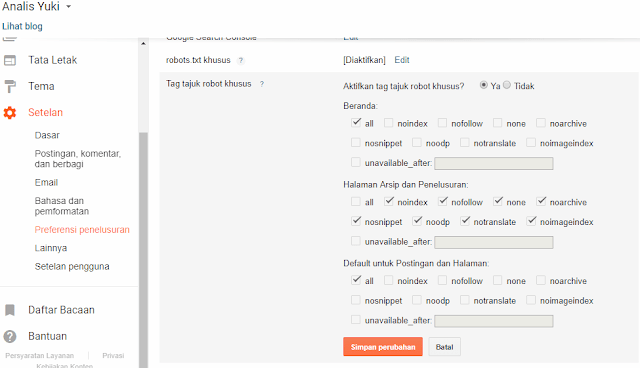This screenshot has height=368, width=640.
Task: Check Halaman Arsip all checkbox
Action: click(x=356, y=202)
